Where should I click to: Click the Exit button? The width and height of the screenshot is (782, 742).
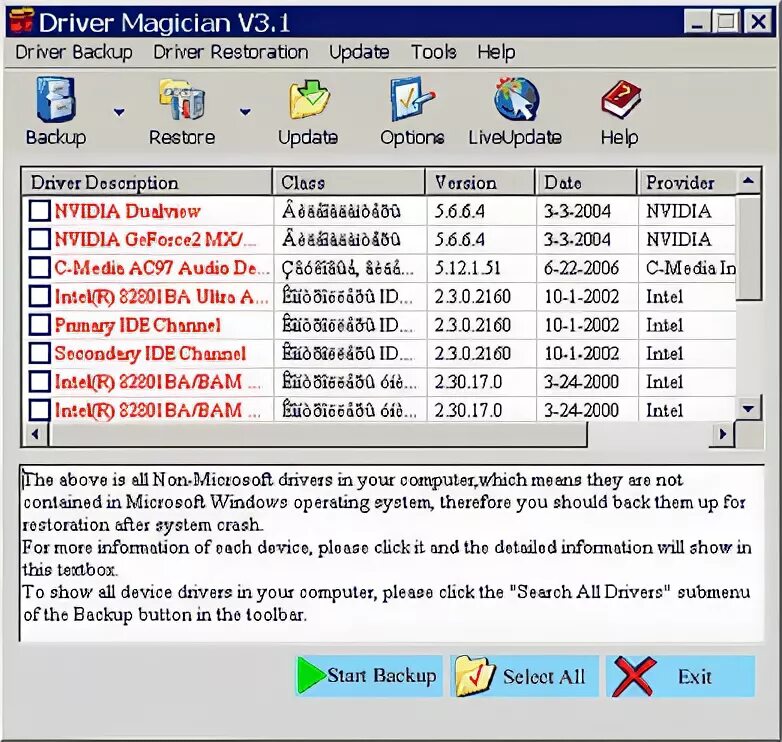pos(680,676)
